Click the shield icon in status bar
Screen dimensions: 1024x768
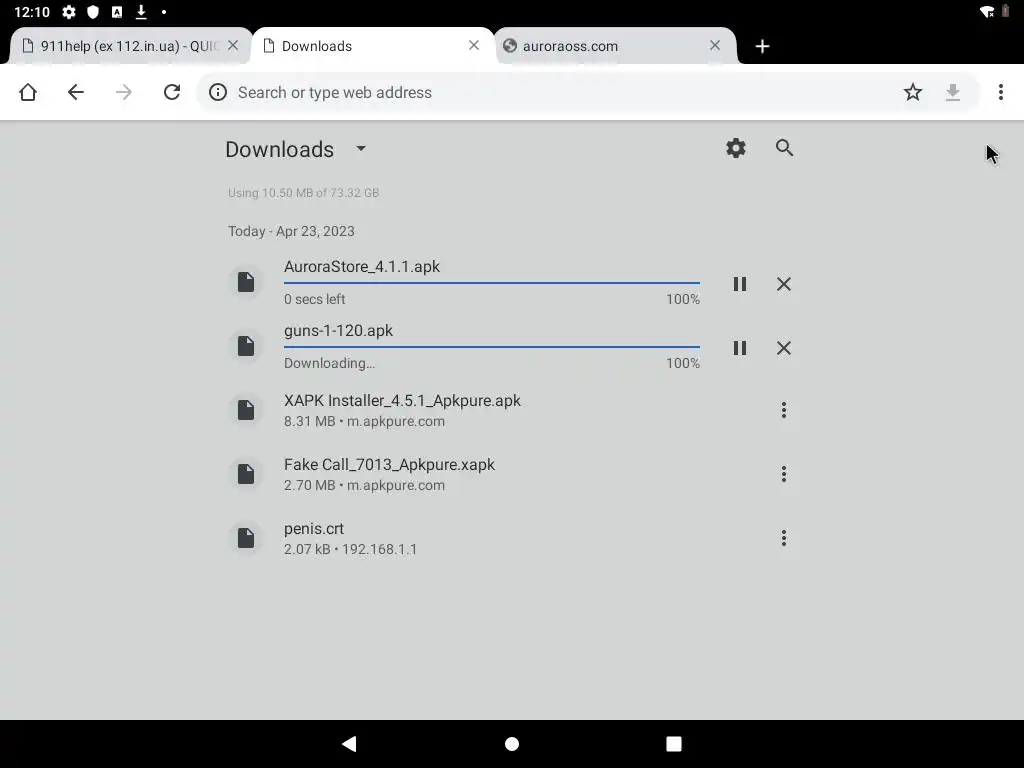tap(93, 12)
